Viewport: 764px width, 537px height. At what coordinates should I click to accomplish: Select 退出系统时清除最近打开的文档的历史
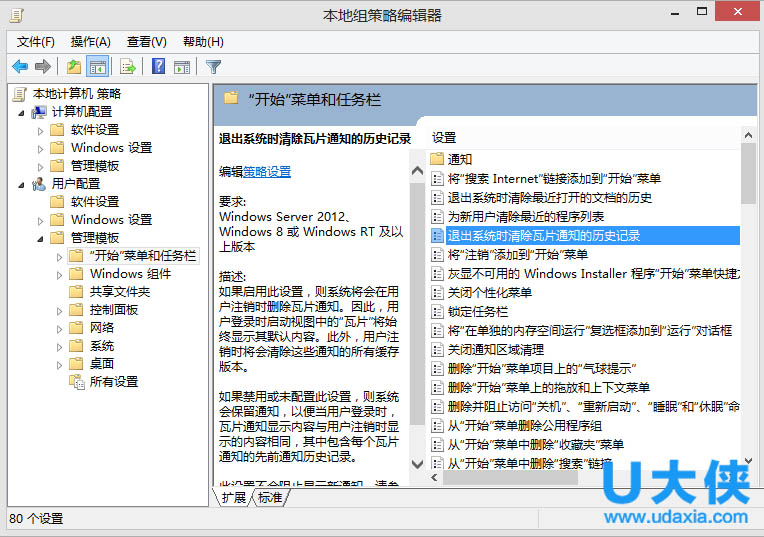[550, 197]
